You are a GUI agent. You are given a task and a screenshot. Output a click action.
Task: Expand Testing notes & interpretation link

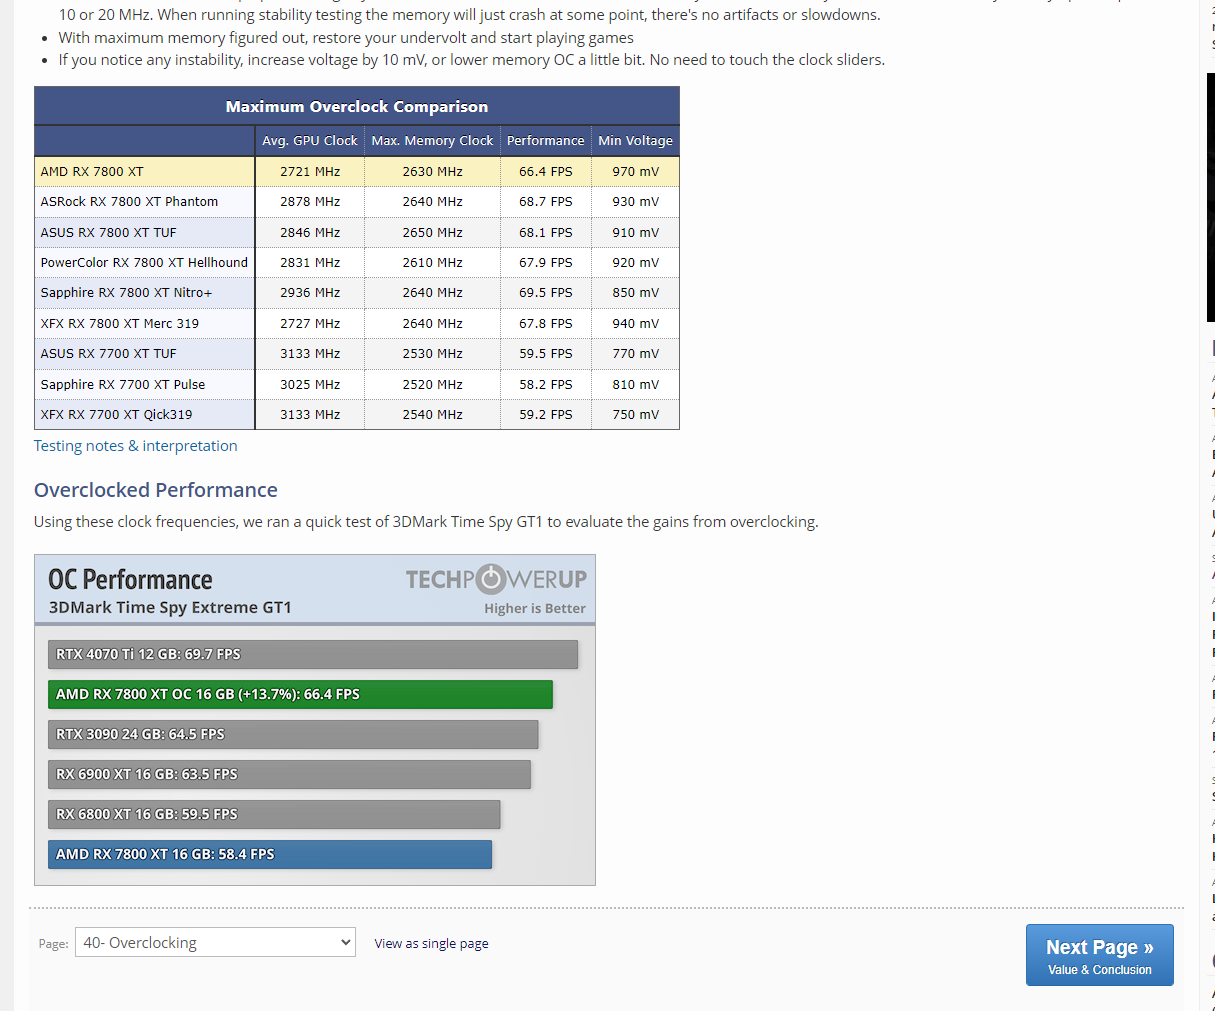(136, 446)
